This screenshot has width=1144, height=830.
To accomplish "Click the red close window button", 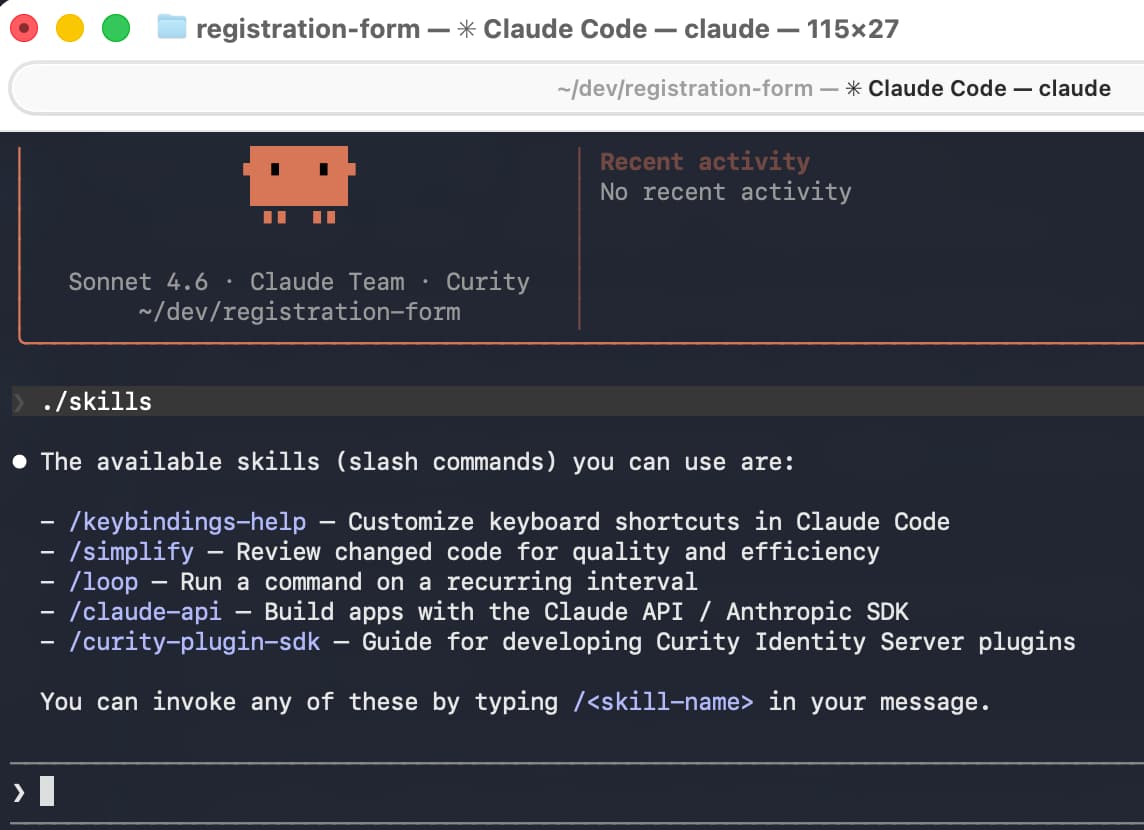I will tap(24, 28).
